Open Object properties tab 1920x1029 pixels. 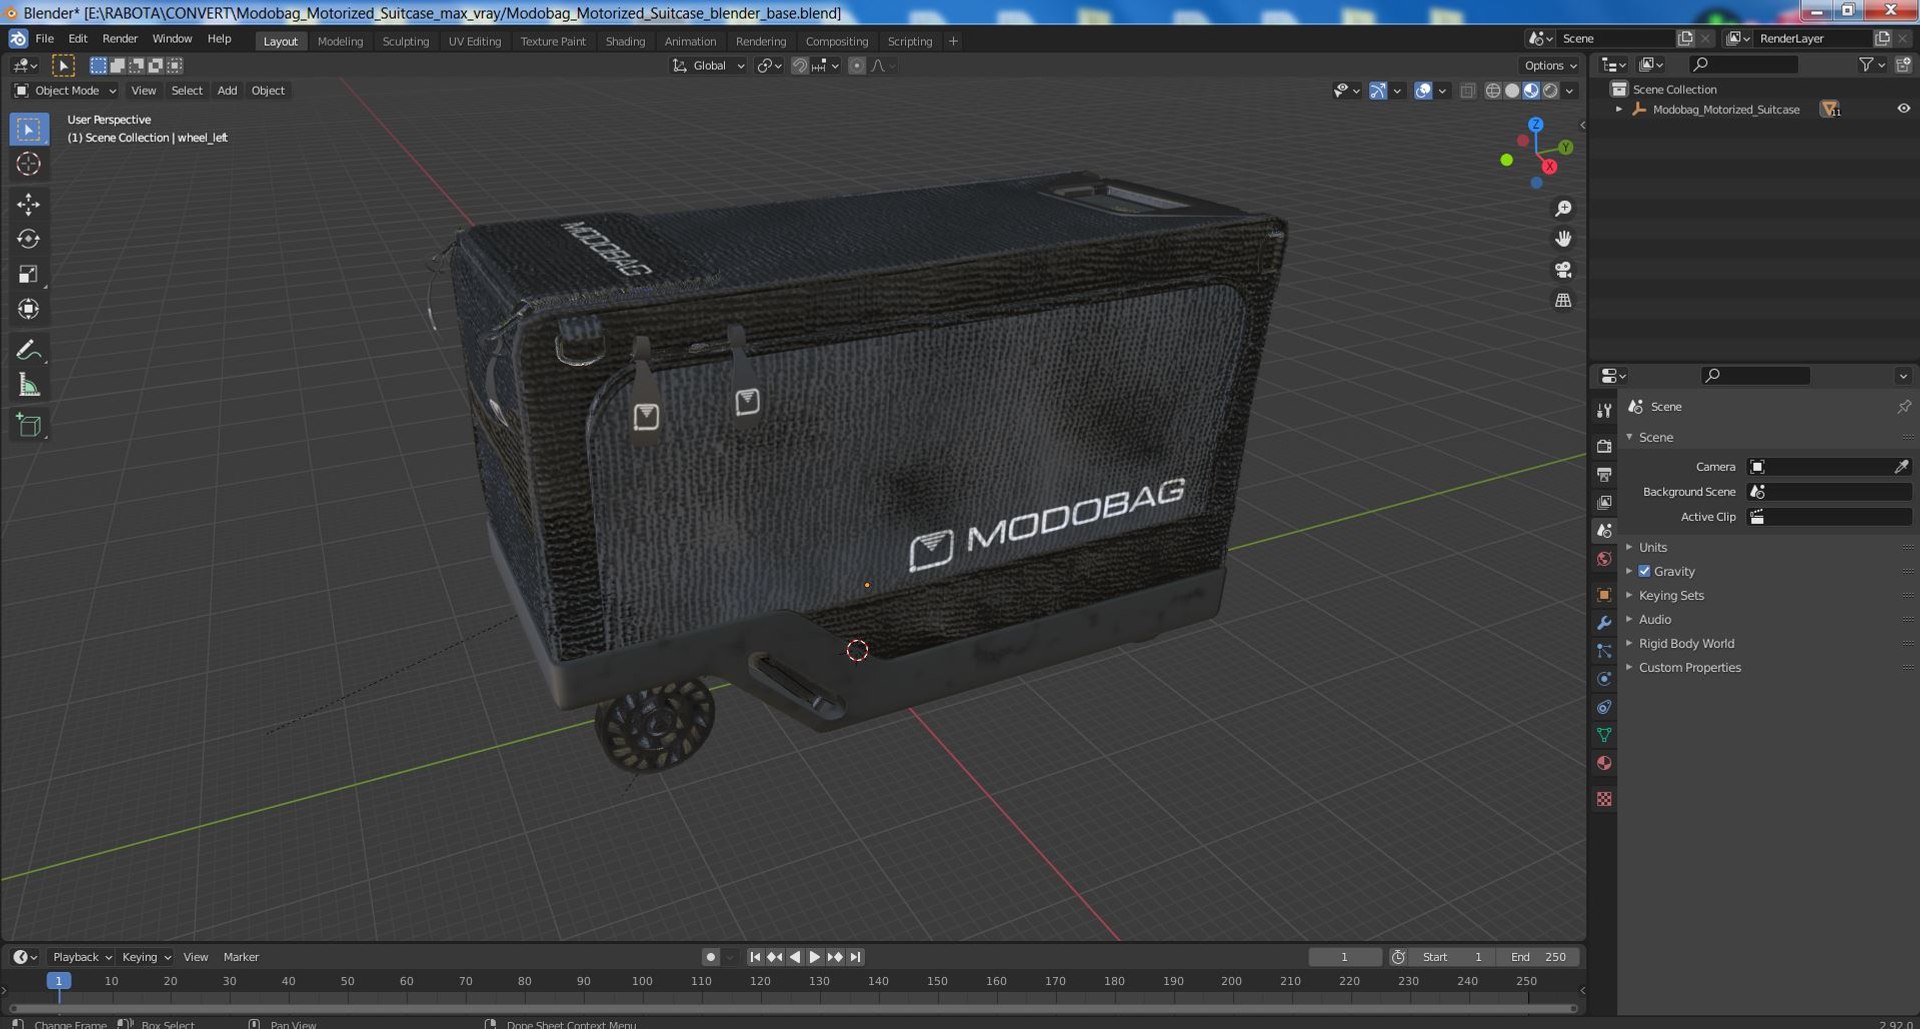point(1604,595)
